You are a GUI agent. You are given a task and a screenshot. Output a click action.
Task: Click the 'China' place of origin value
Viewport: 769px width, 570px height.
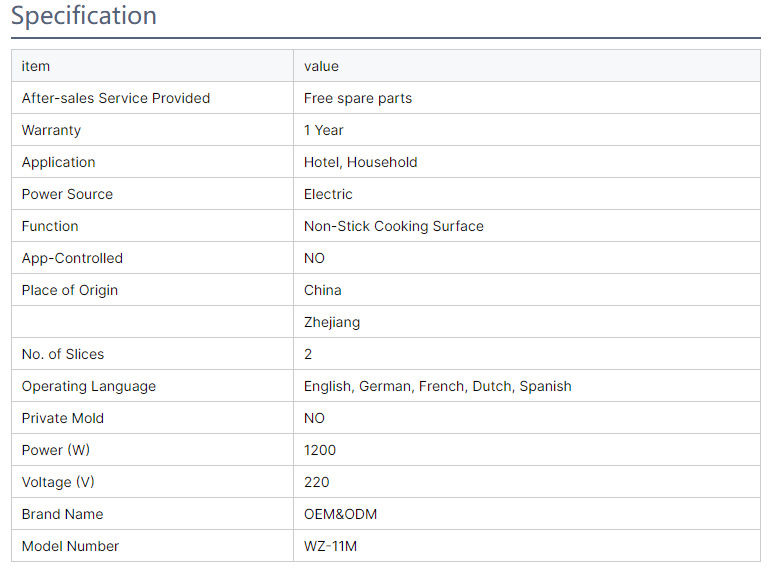322,290
